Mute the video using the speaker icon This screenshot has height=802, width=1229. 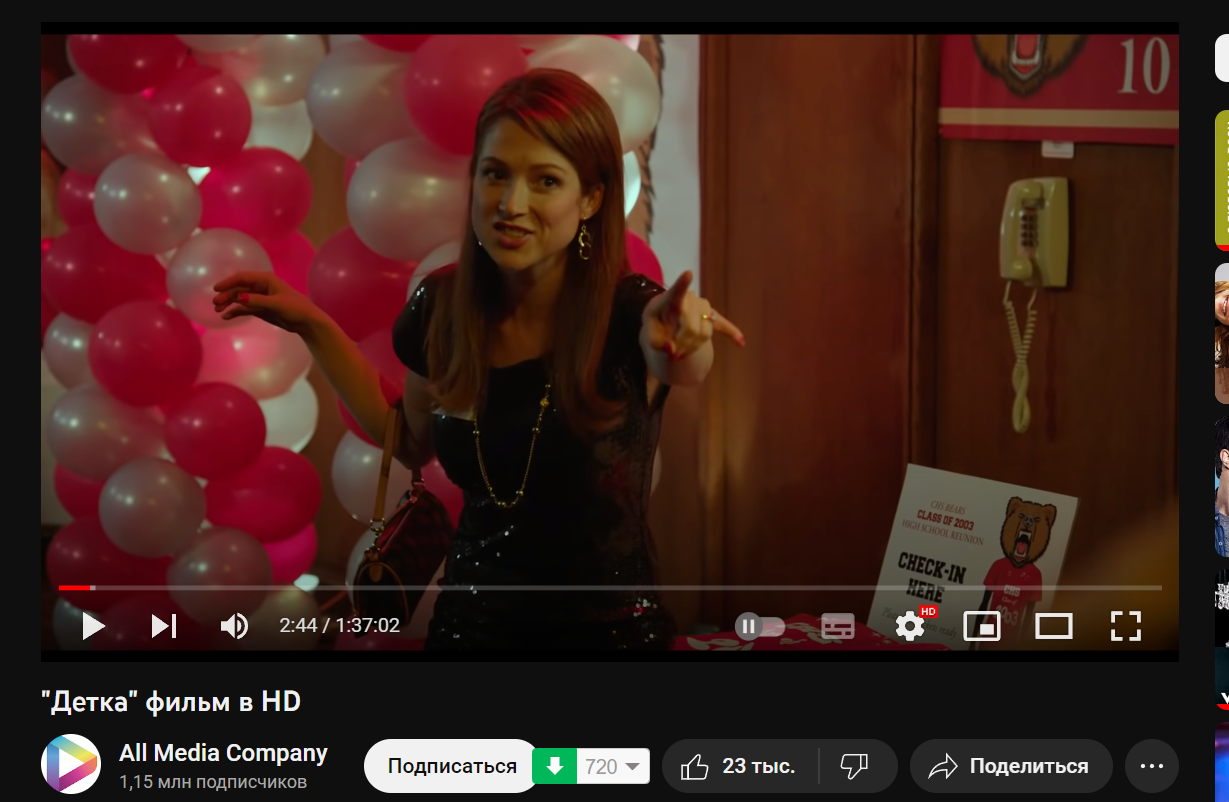[x=234, y=626]
